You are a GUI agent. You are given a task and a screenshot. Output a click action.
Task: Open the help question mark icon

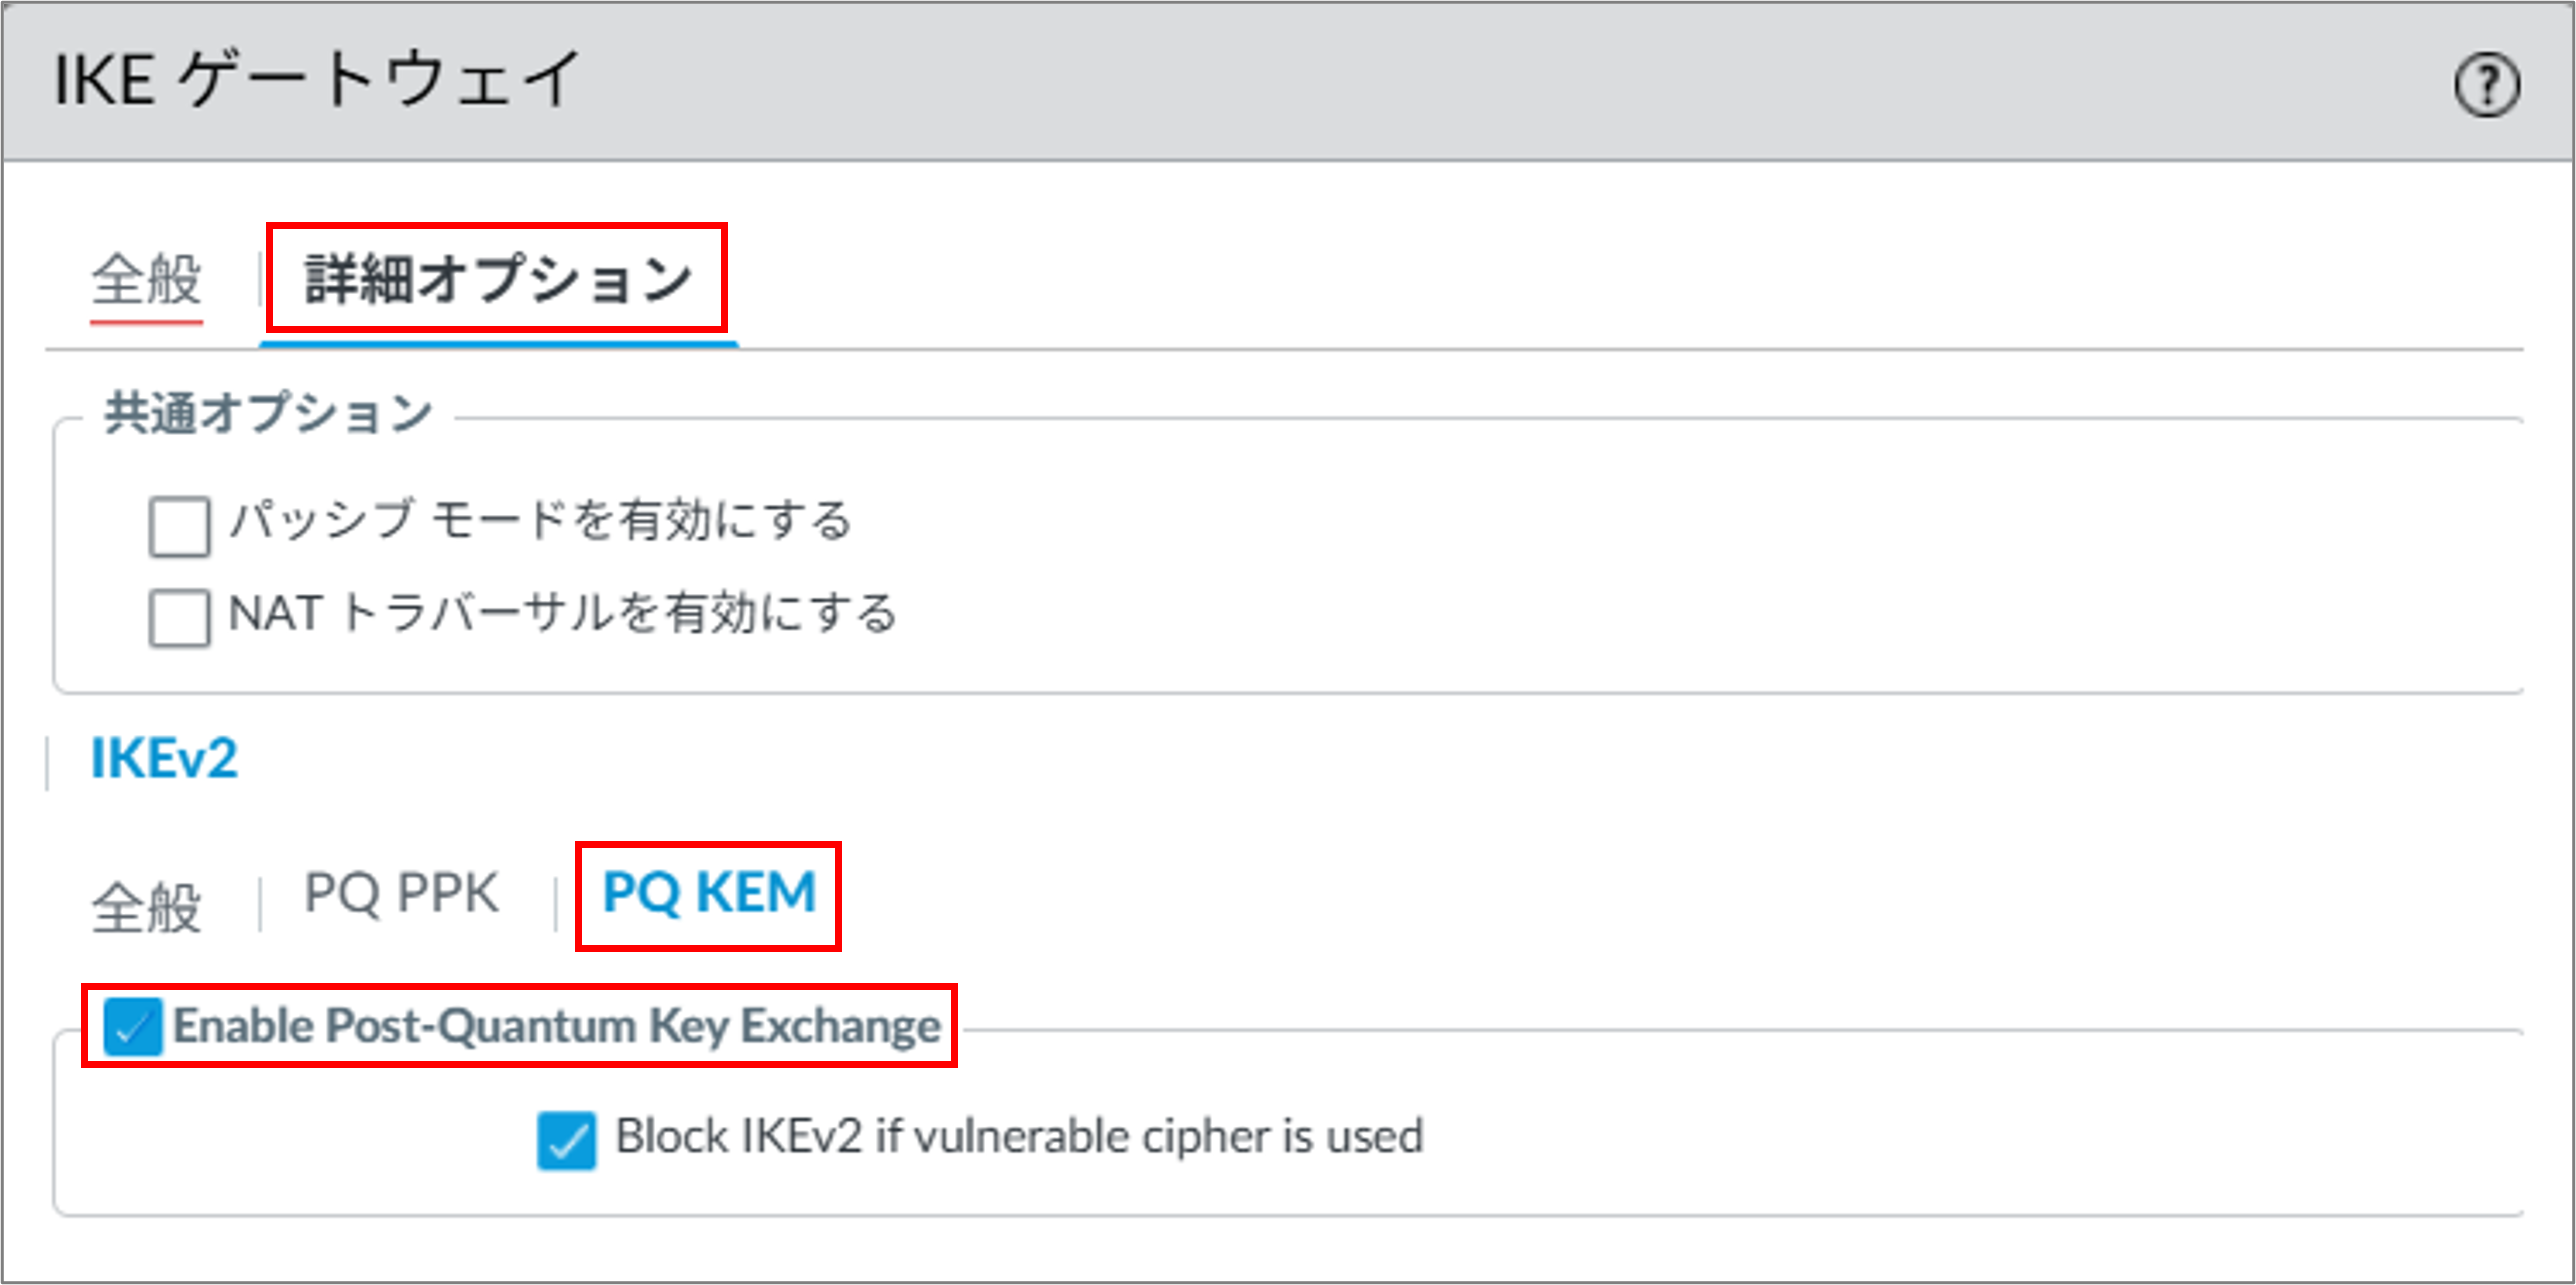pyautogui.click(x=2486, y=85)
